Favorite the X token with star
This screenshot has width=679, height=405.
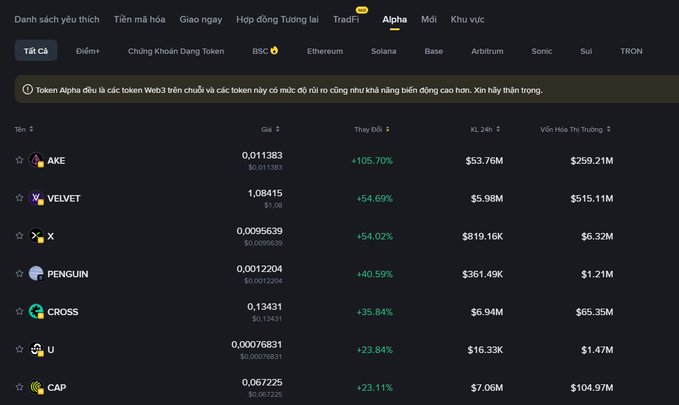[x=19, y=236]
